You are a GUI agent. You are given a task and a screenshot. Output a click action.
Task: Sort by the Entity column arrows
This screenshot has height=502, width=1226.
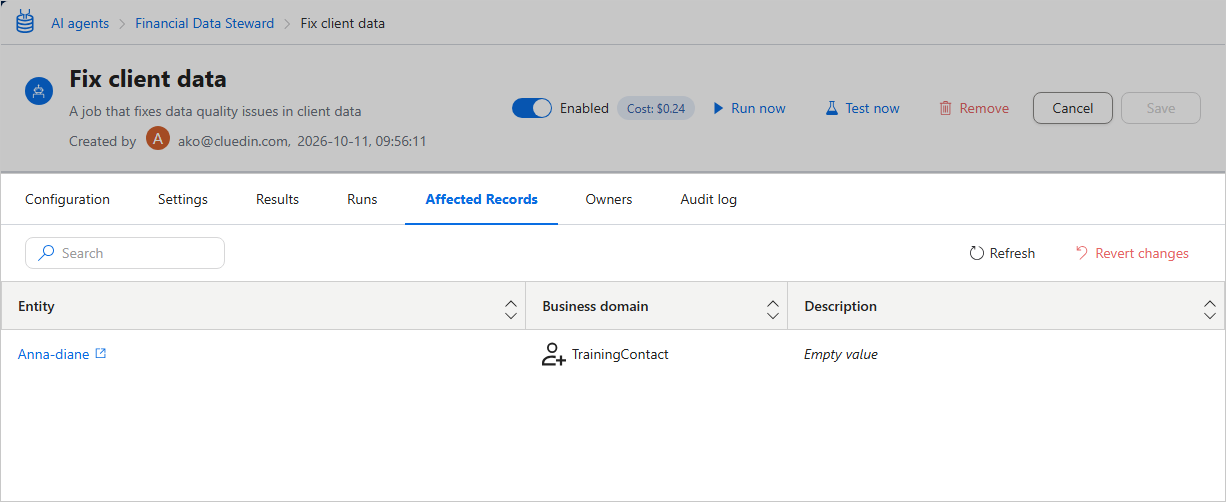[x=511, y=309]
